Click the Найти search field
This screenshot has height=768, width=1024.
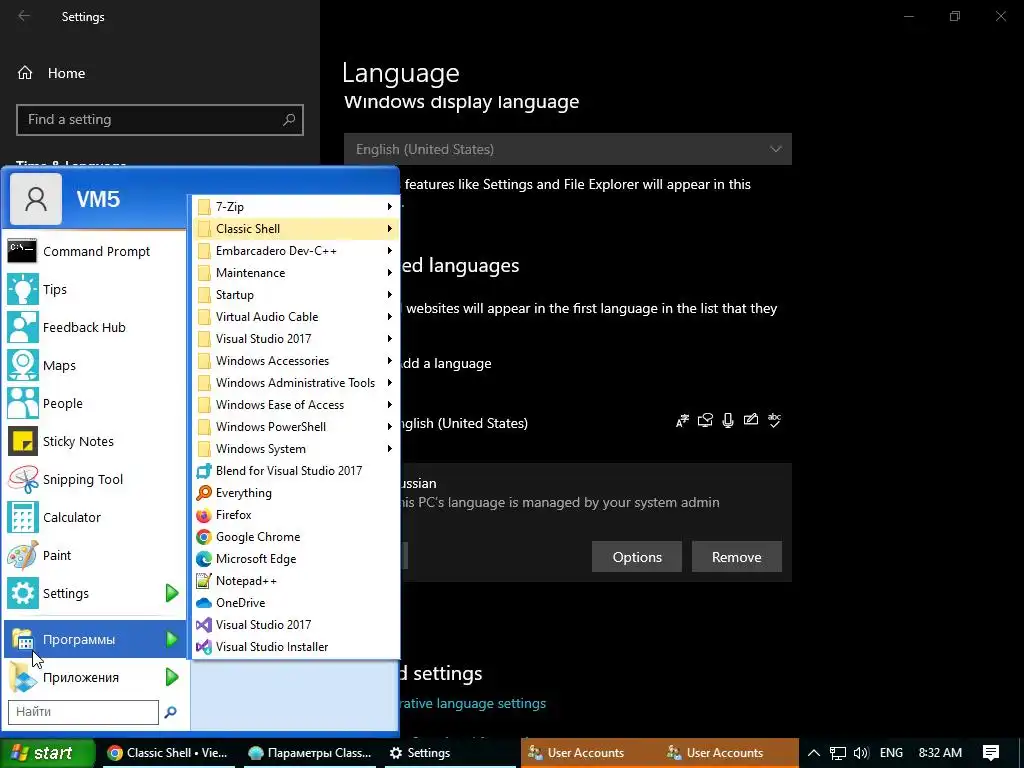83,712
